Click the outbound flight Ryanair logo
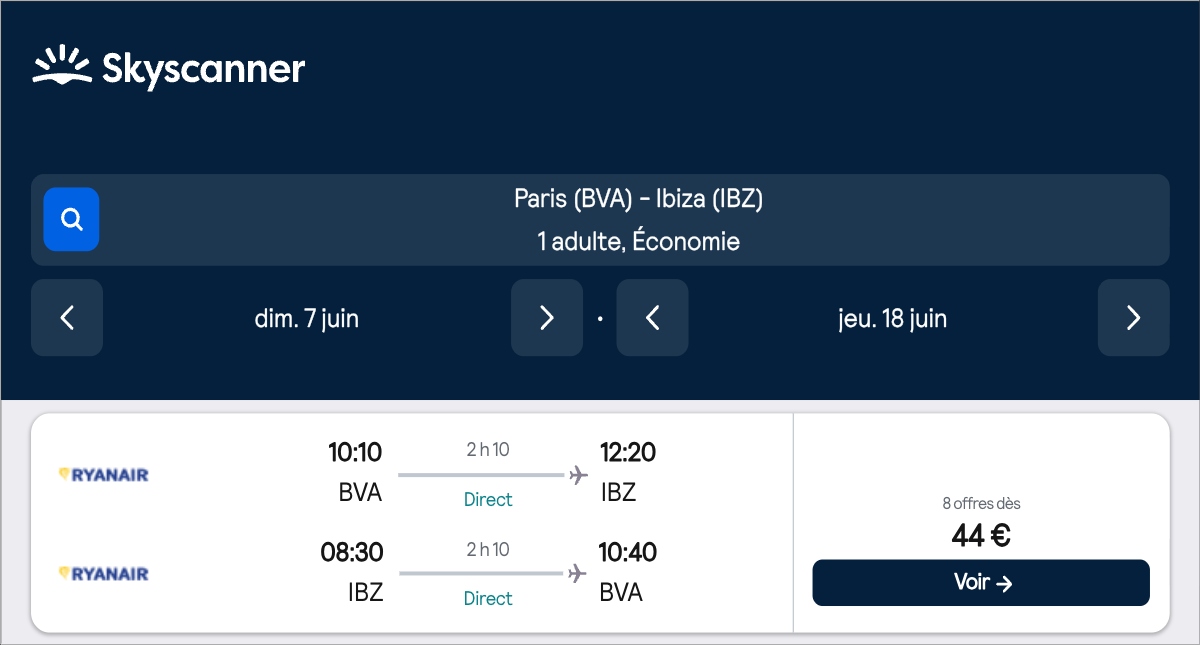 (x=104, y=475)
